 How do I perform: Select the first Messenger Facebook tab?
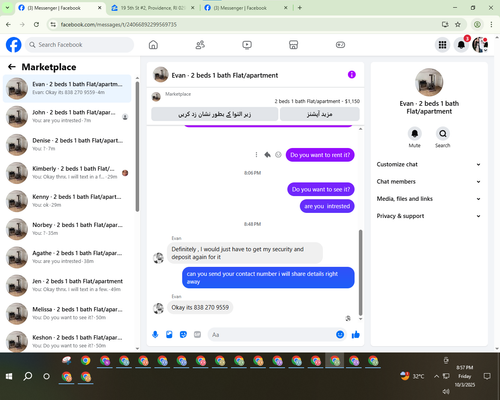point(60,8)
